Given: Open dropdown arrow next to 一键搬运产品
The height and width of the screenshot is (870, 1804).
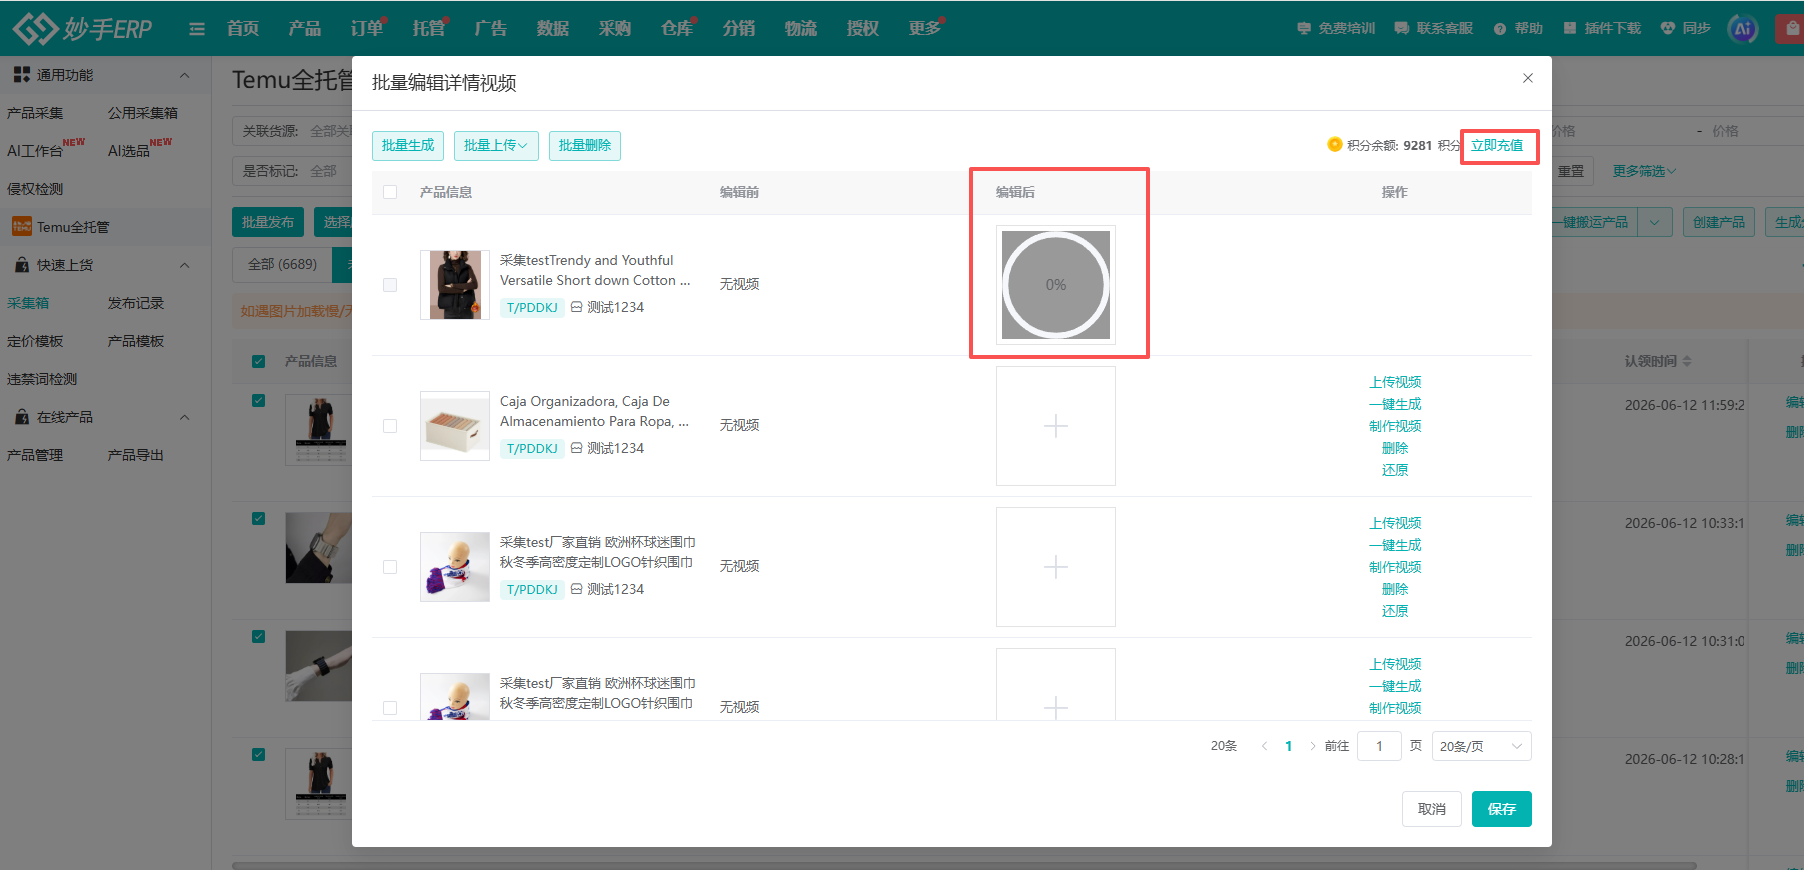Looking at the screenshot, I should tap(1655, 222).
